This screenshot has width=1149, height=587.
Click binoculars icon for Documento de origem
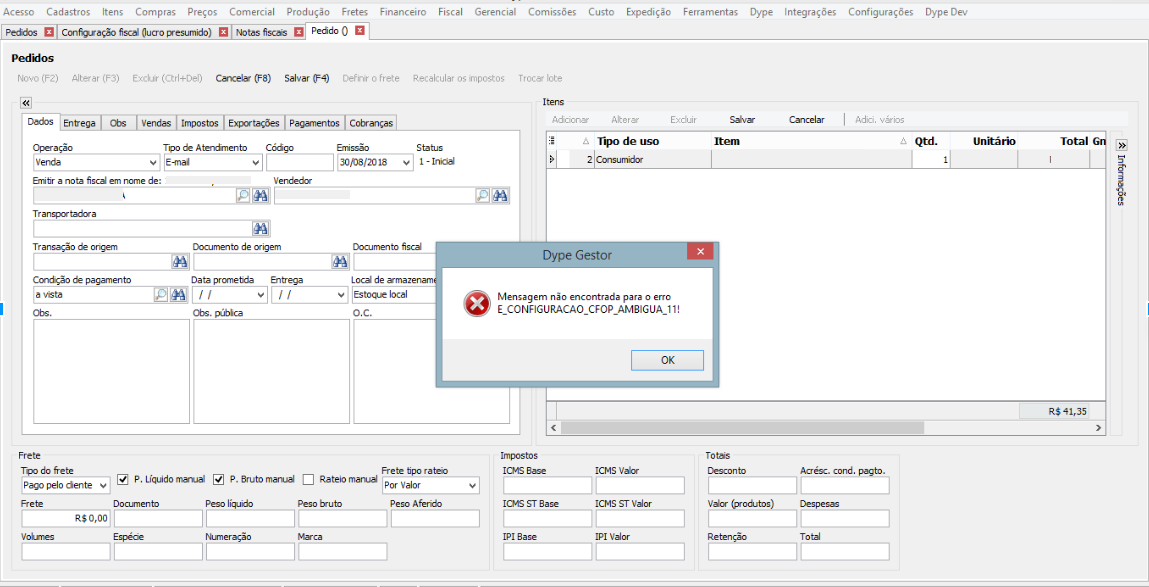tap(339, 262)
